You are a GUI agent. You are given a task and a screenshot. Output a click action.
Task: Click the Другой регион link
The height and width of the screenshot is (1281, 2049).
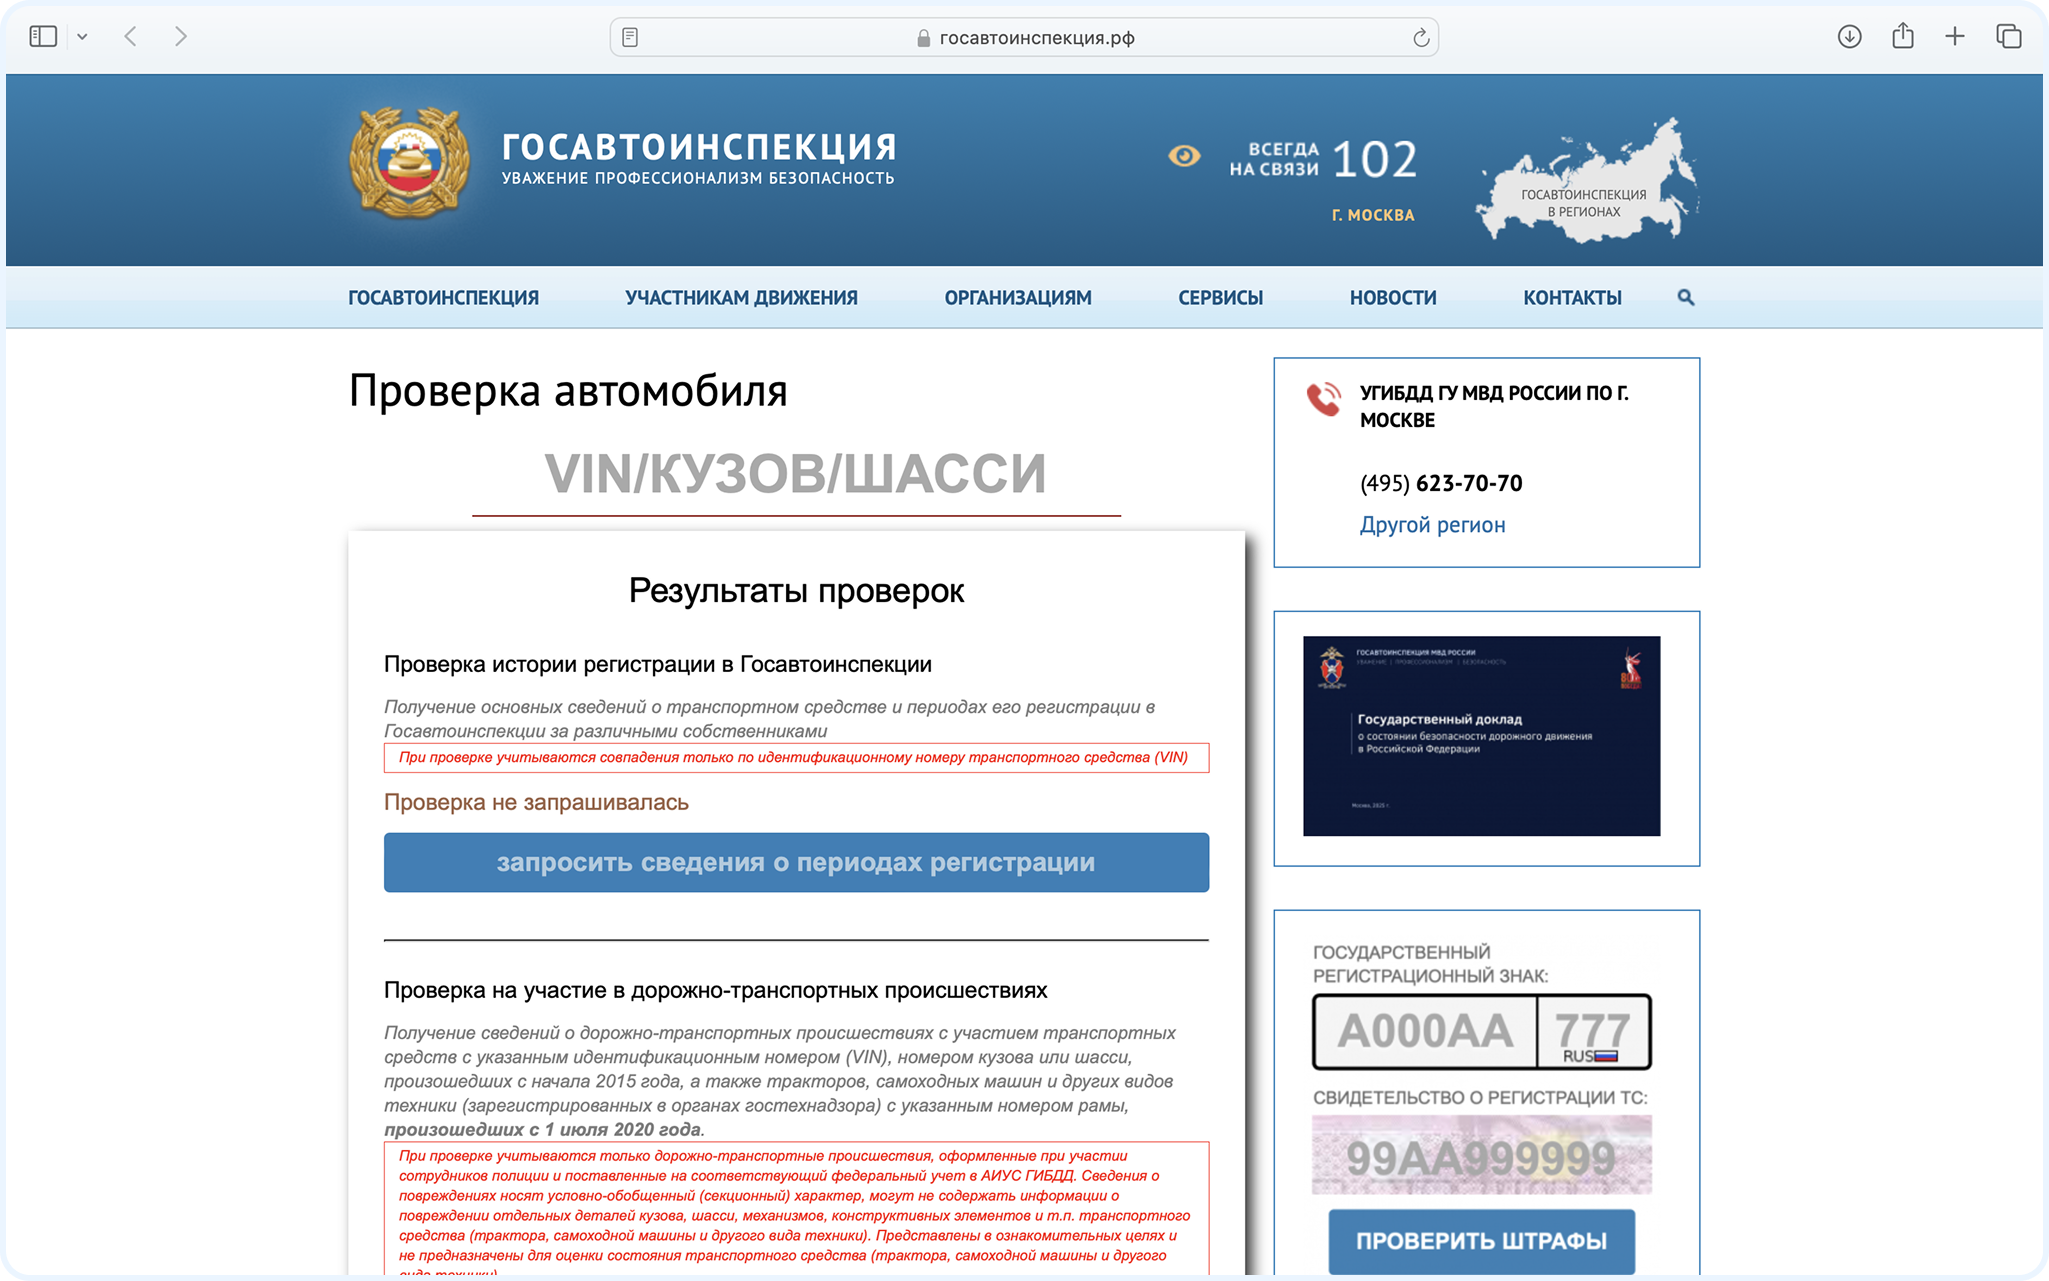click(x=1431, y=525)
